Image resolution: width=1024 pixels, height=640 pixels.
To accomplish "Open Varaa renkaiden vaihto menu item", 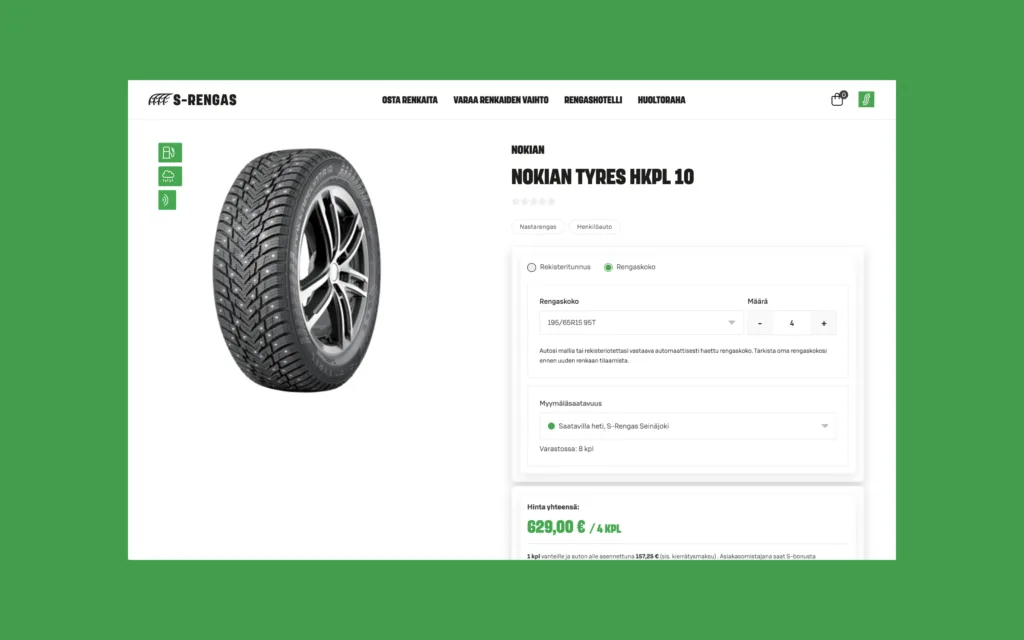I will 501,100.
